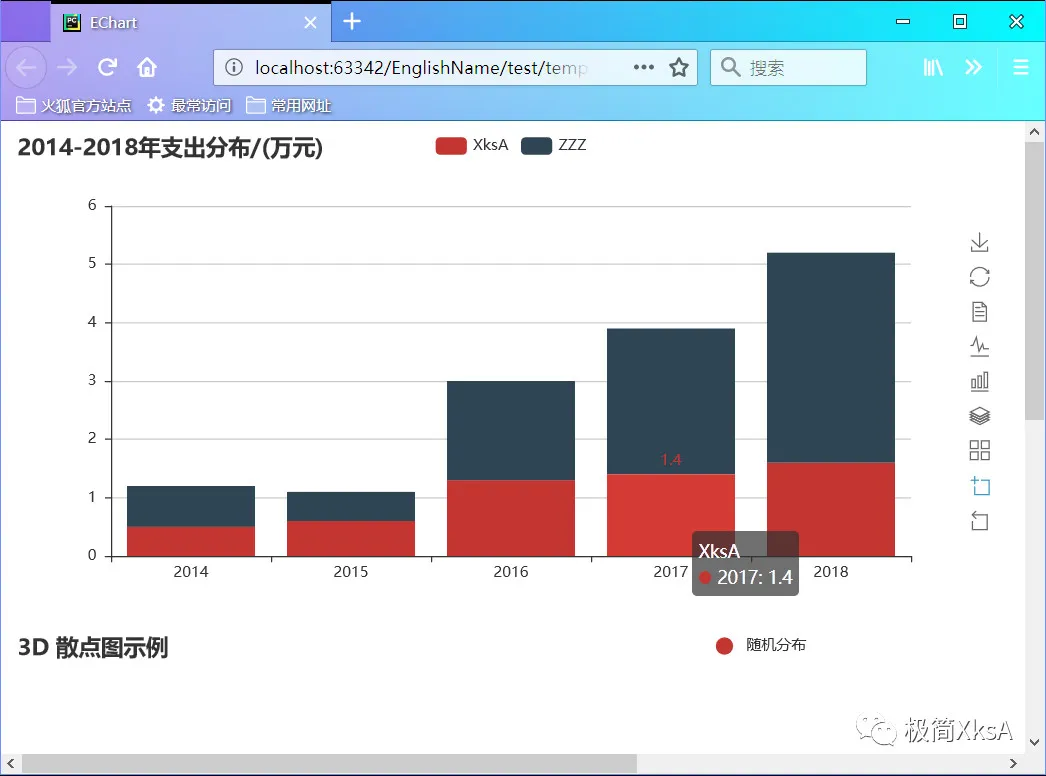Click the 2014 XksA red bar
1046x776 pixels.
click(x=191, y=542)
